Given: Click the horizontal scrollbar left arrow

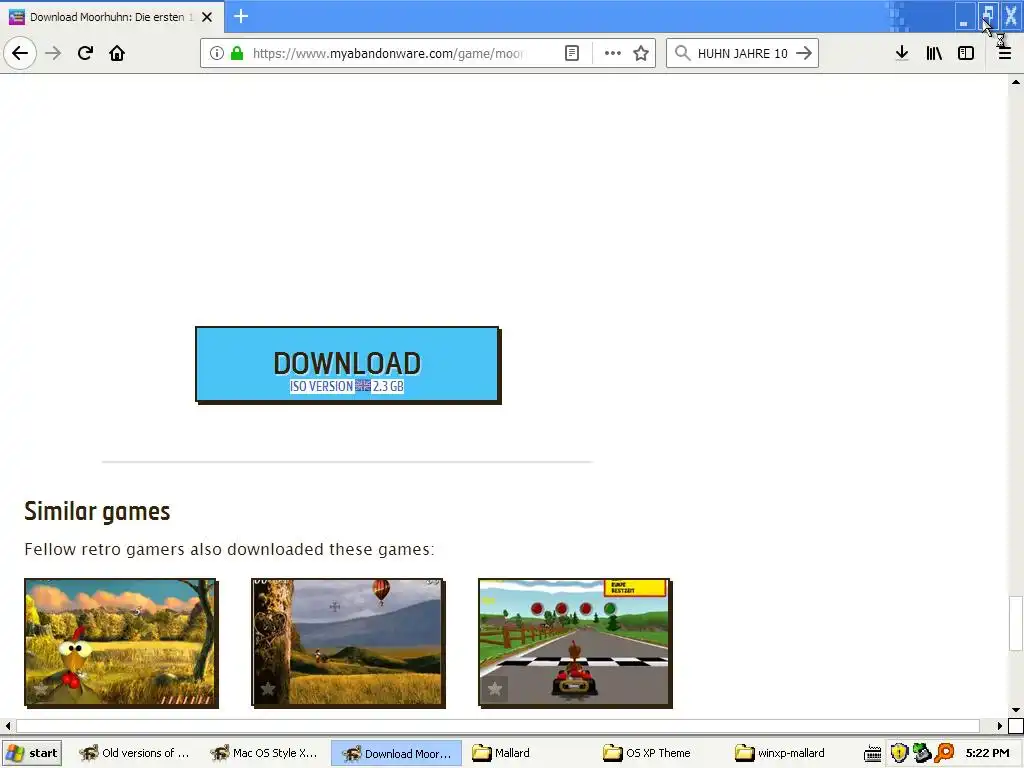Looking at the screenshot, I should 8,726.
